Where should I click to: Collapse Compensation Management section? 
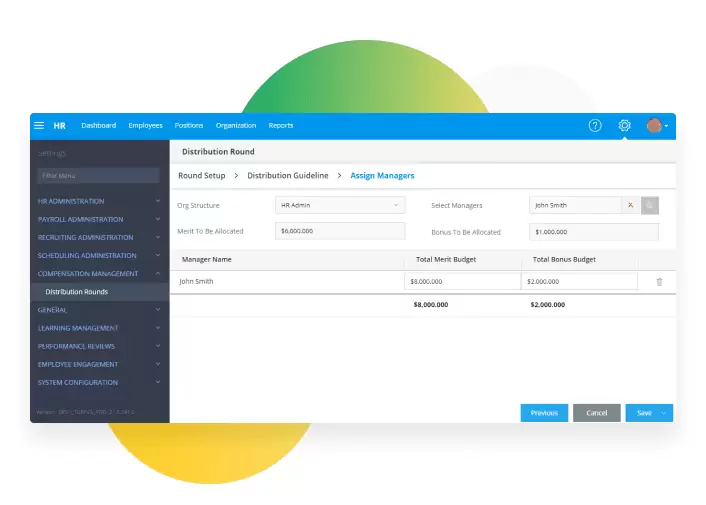click(x=99, y=273)
